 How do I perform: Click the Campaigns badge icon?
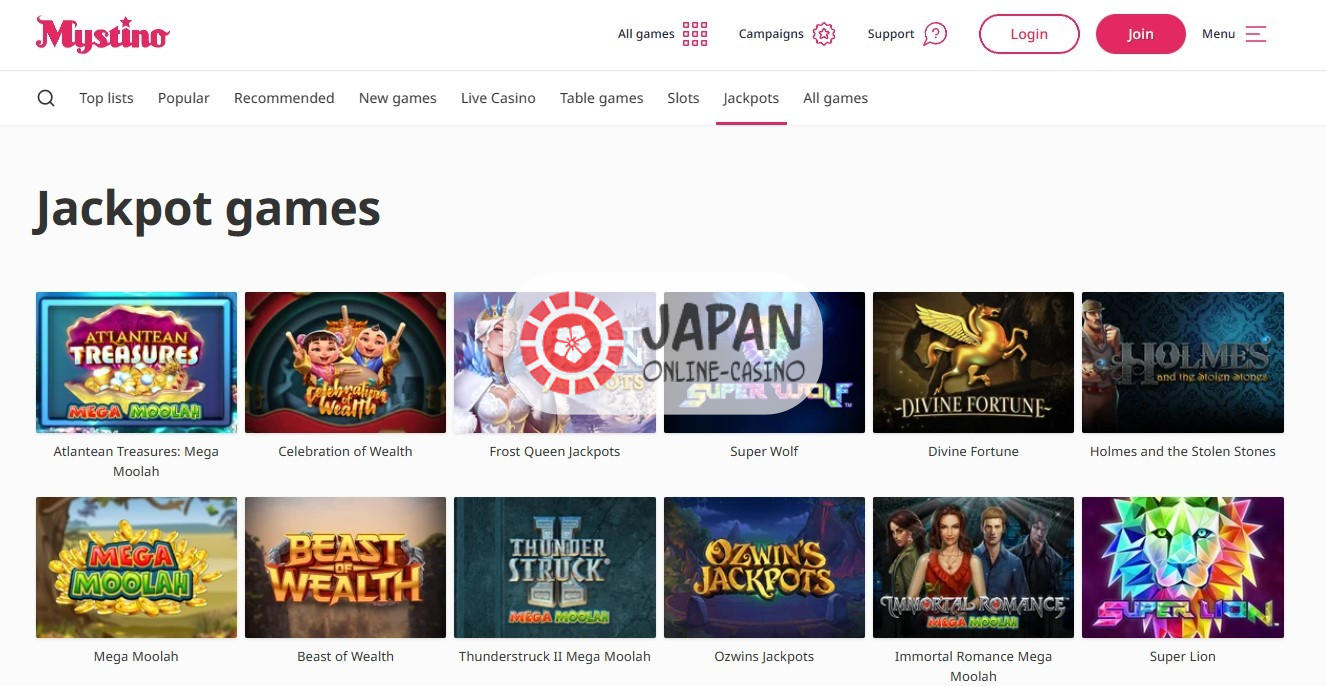pos(824,34)
